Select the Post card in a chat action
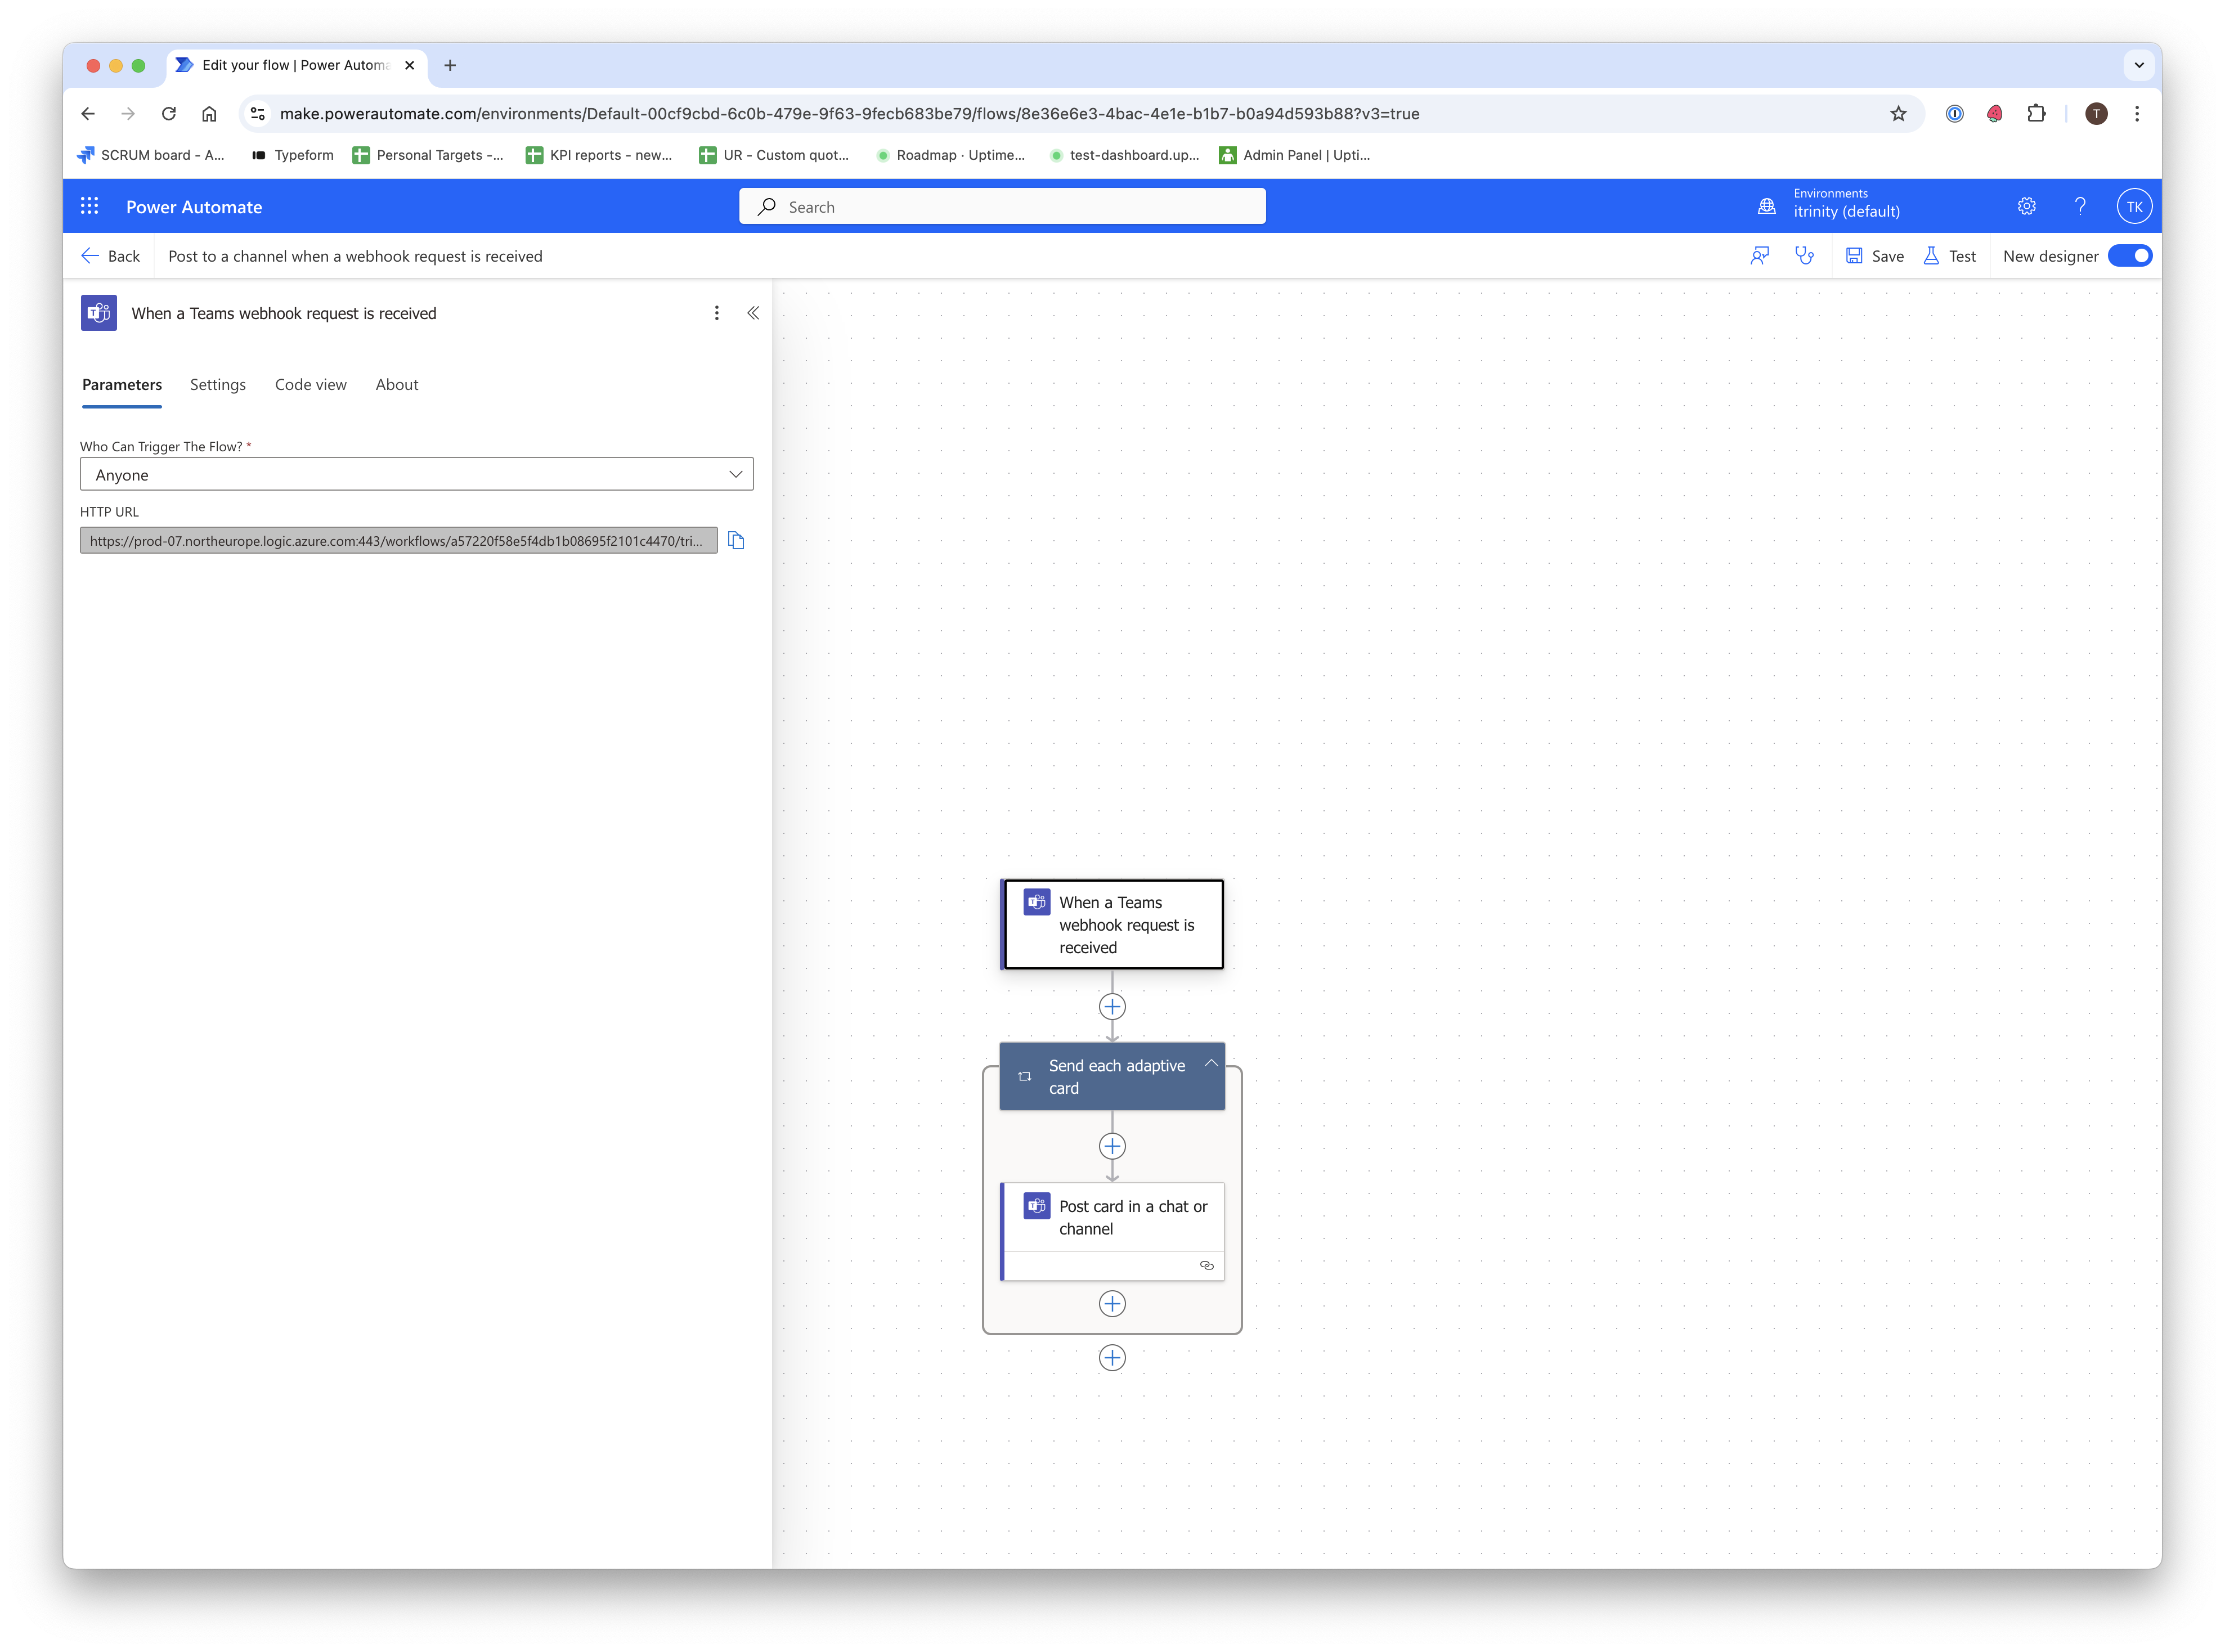 click(1112, 1232)
